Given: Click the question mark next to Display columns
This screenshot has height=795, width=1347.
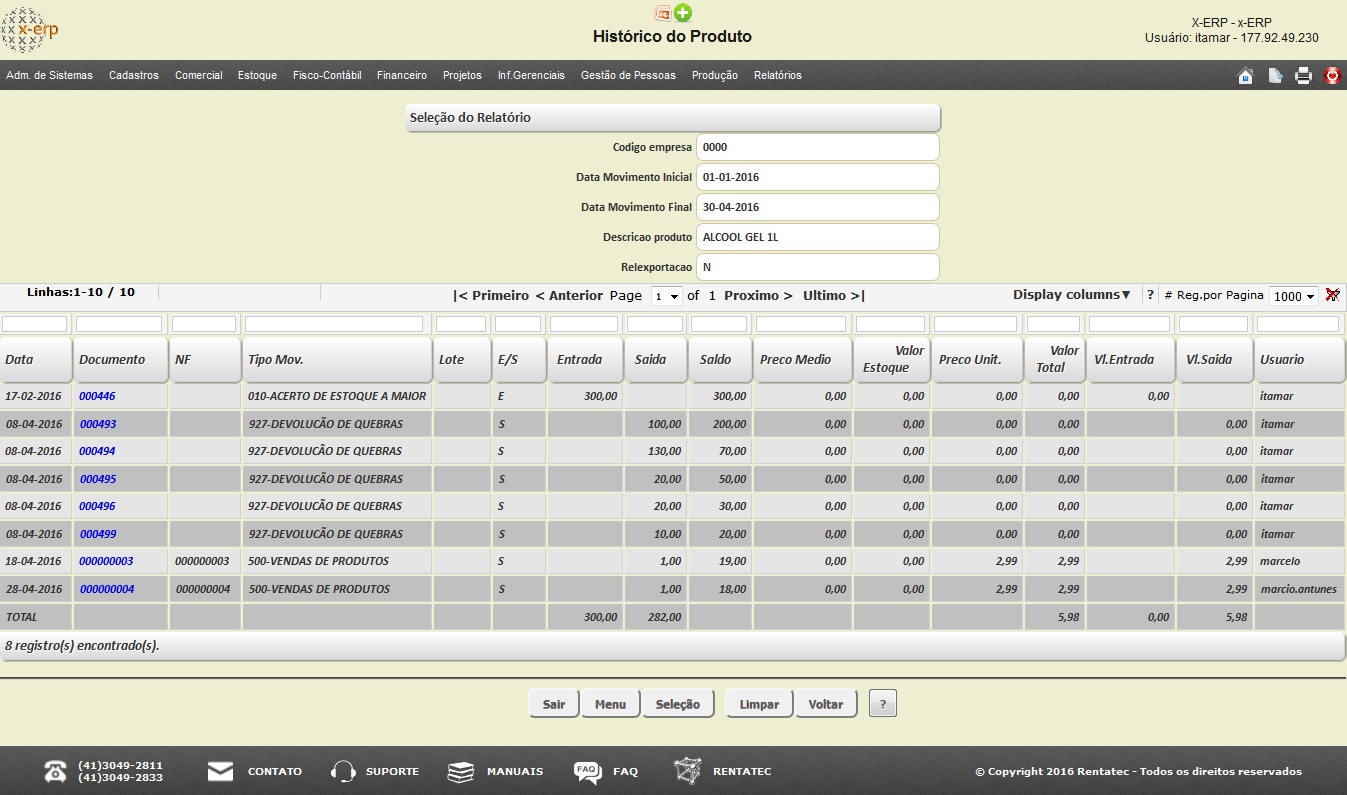Looking at the screenshot, I should pyautogui.click(x=1150, y=295).
